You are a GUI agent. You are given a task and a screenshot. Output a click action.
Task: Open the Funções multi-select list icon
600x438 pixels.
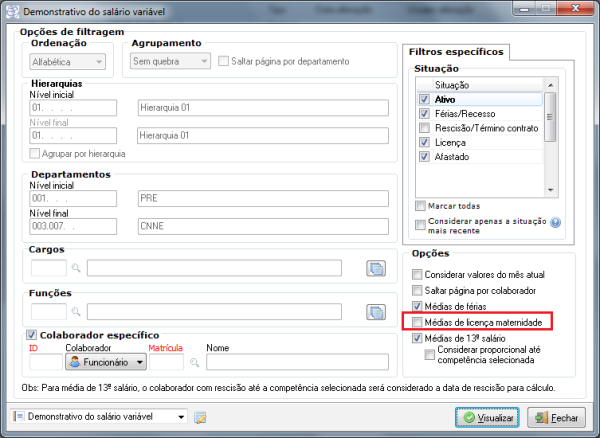(x=376, y=313)
